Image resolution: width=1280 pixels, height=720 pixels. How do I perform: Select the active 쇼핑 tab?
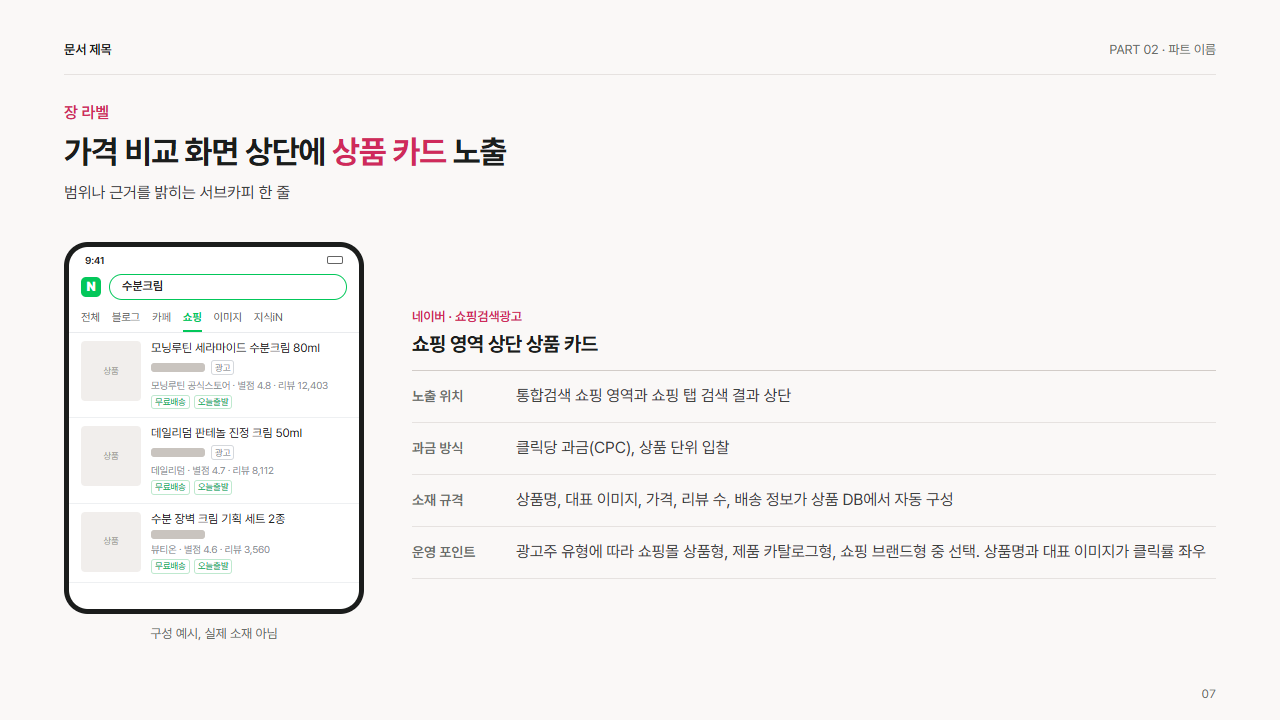tap(192, 317)
